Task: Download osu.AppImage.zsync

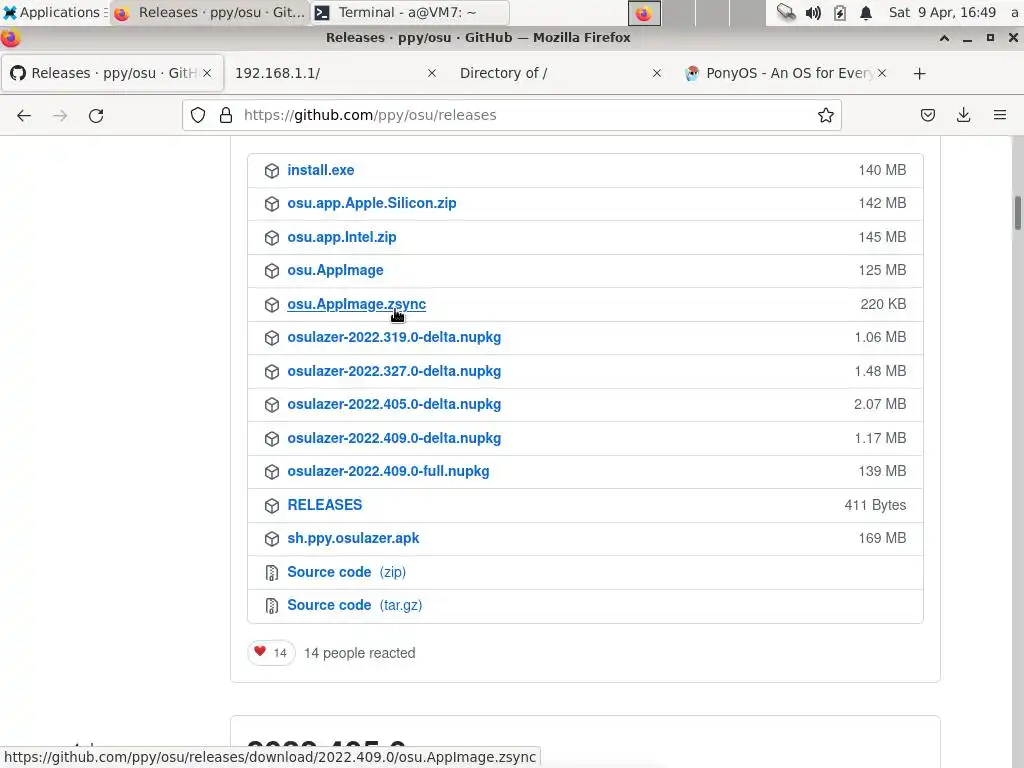Action: pyautogui.click(x=356, y=304)
